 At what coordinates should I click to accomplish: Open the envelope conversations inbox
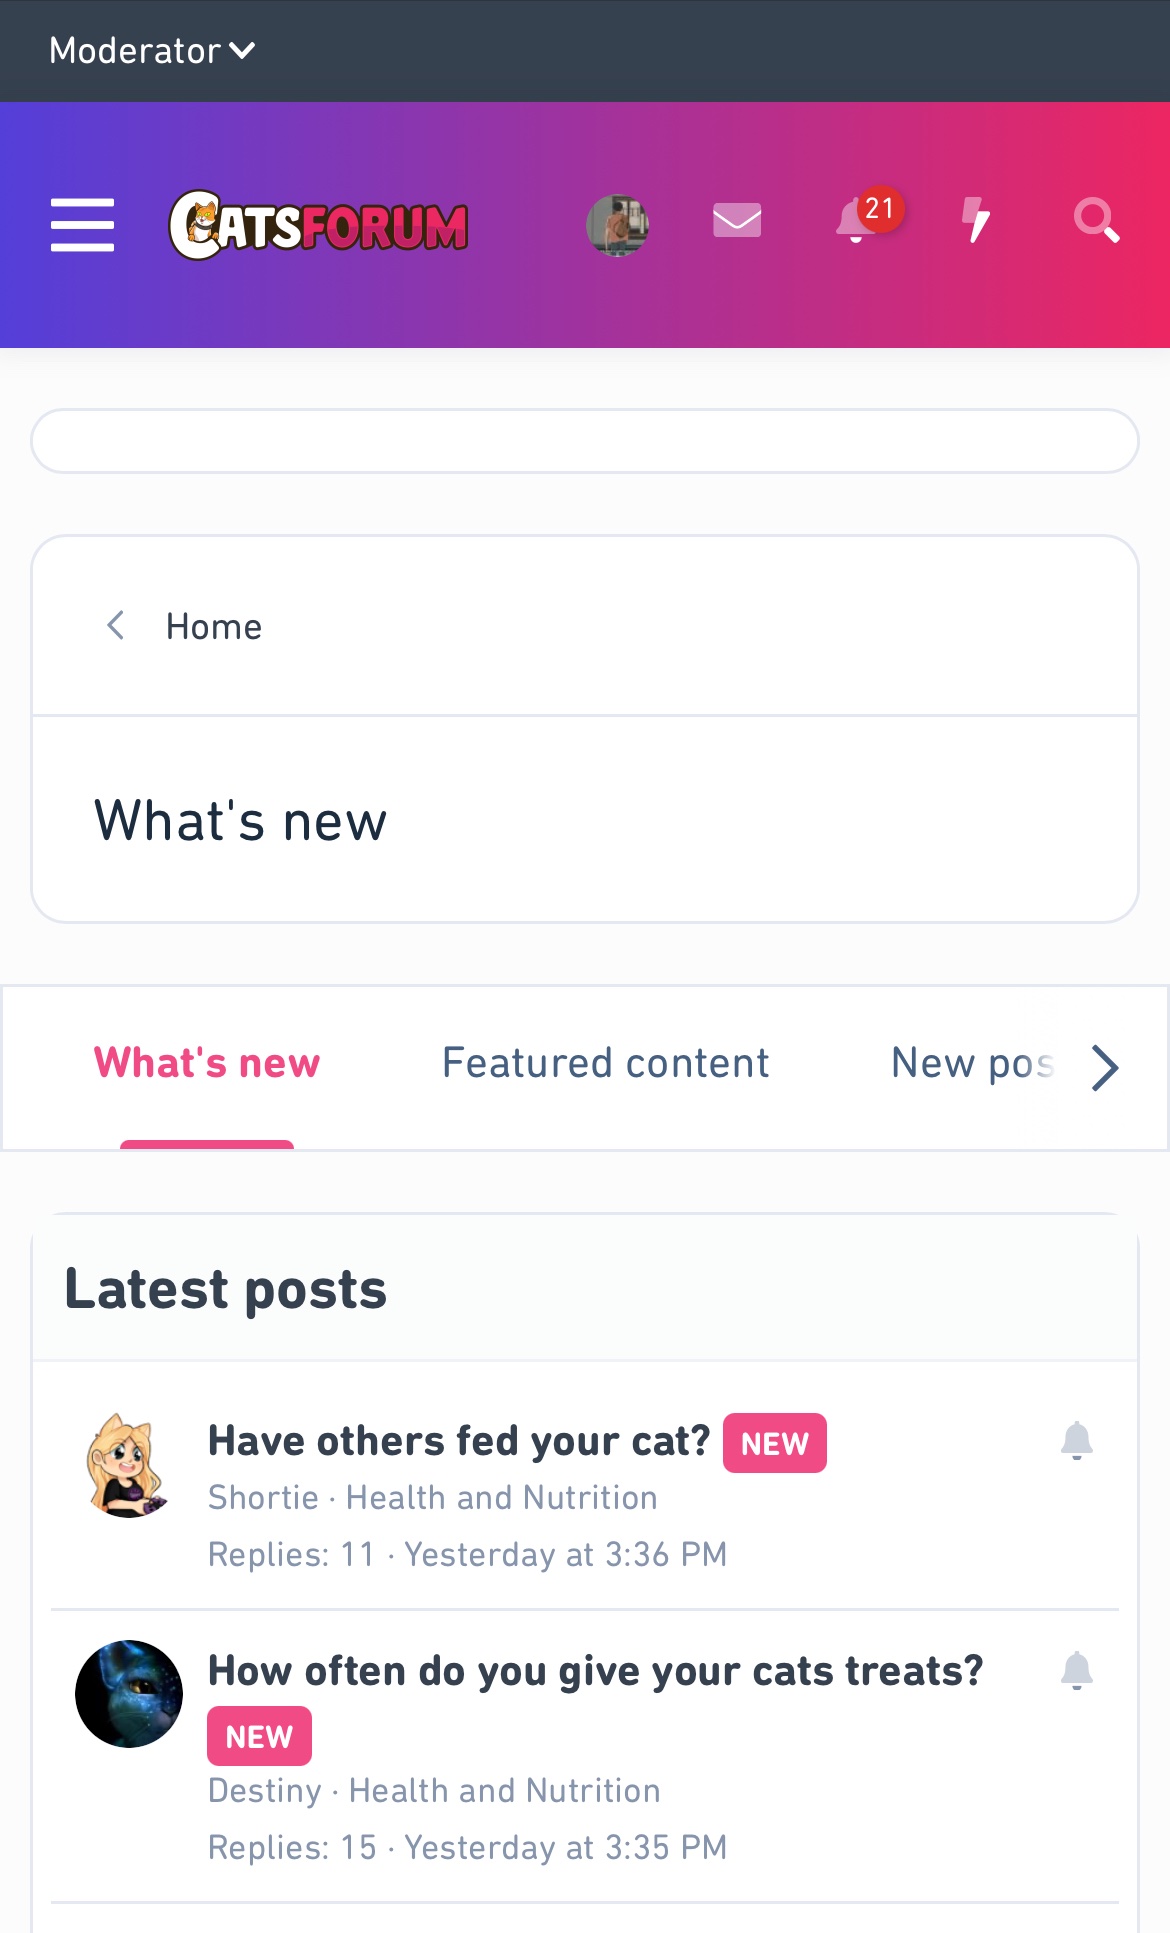[x=737, y=221]
